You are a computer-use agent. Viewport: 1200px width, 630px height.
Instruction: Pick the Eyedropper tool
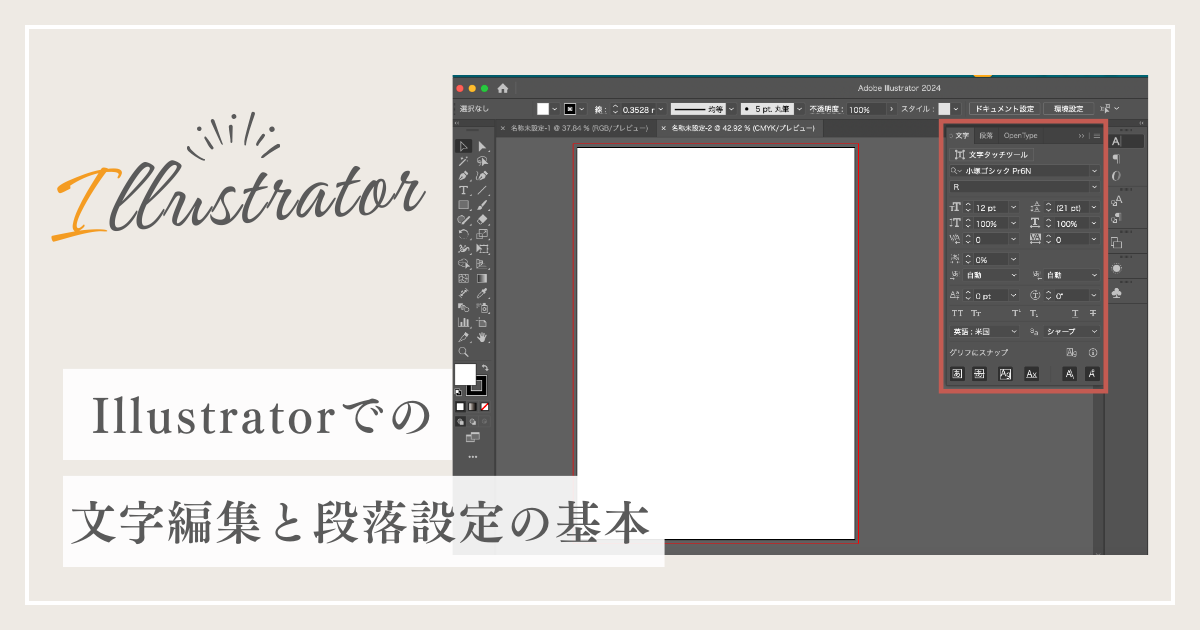(482, 293)
